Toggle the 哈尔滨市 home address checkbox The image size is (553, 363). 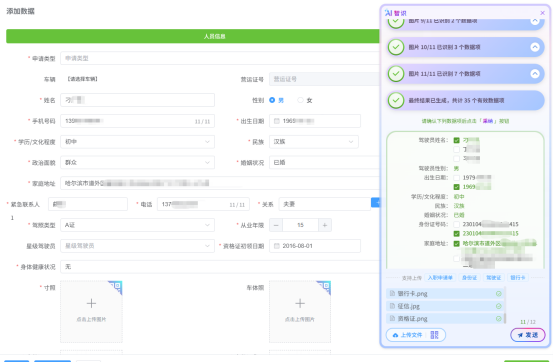(x=456, y=244)
